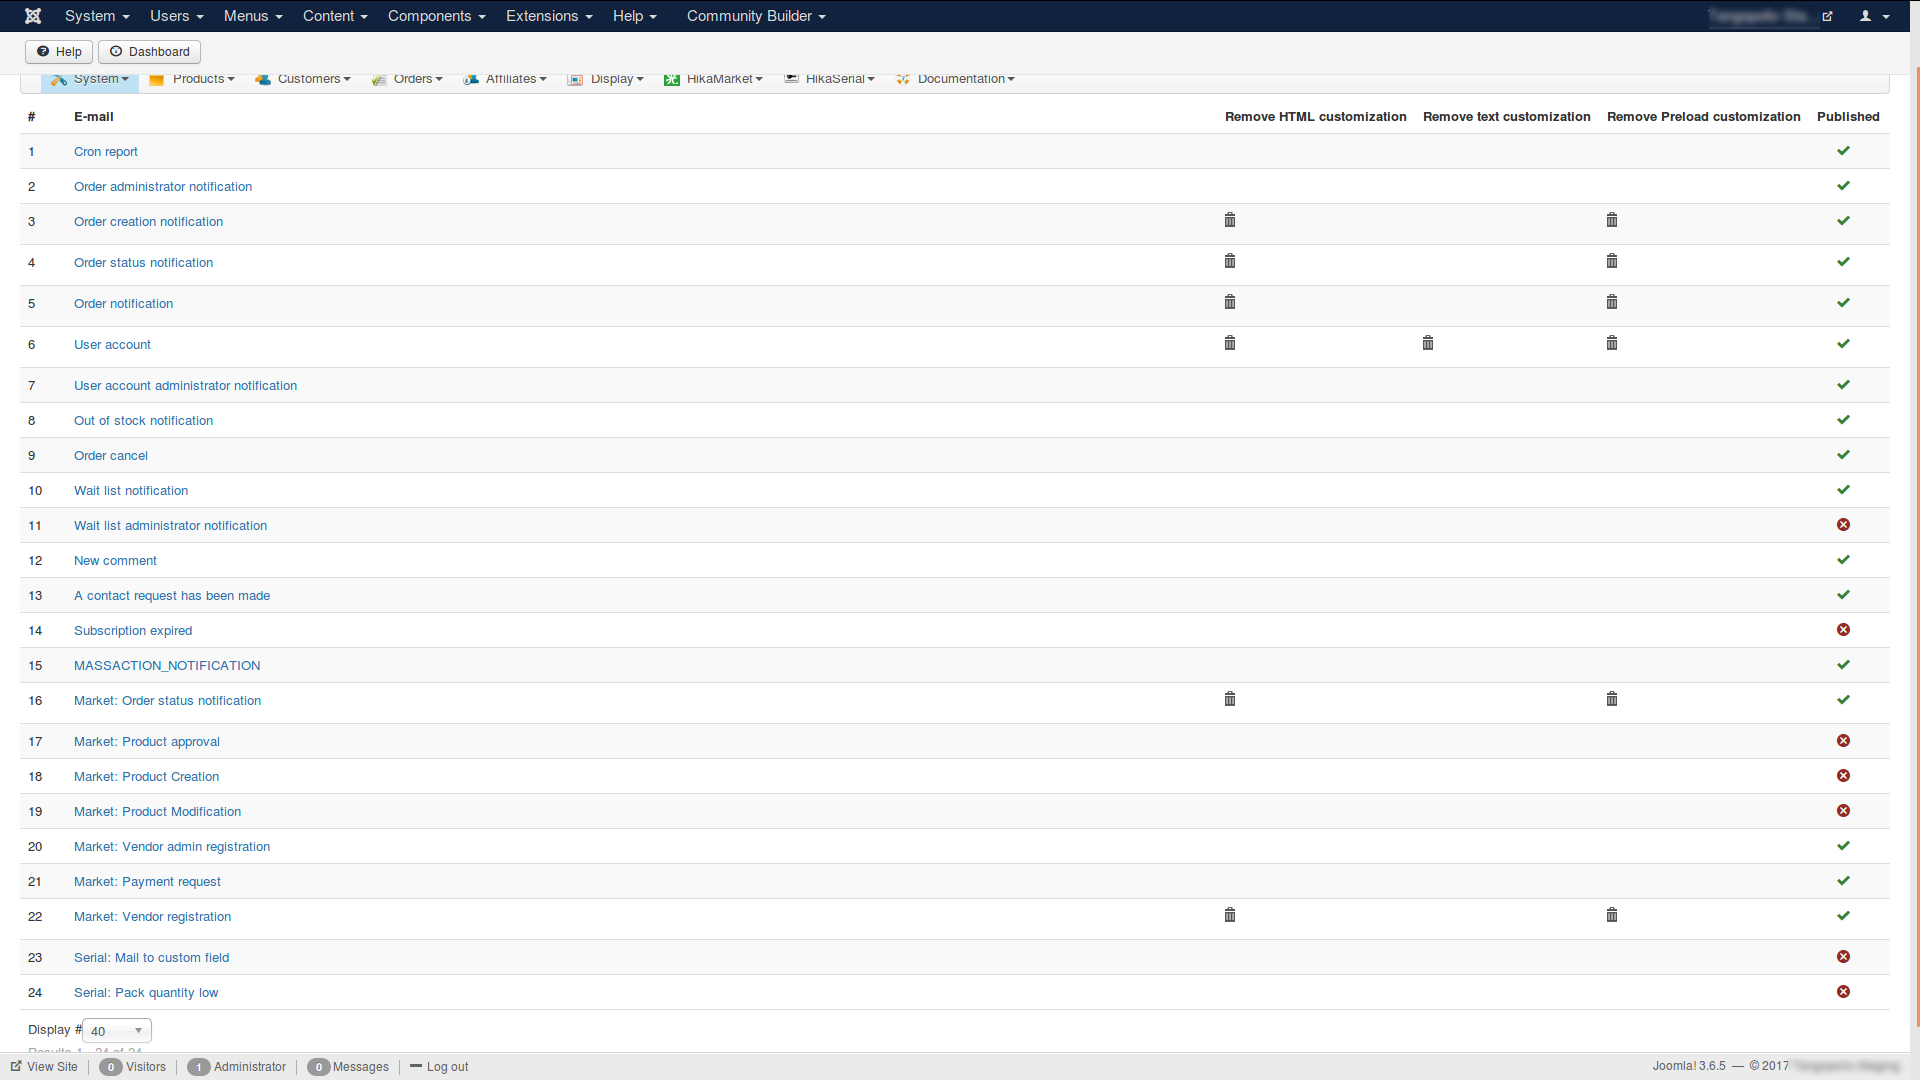Click the page vertical scrollbar
The width and height of the screenshot is (1920, 1080).
pos(1915,540)
